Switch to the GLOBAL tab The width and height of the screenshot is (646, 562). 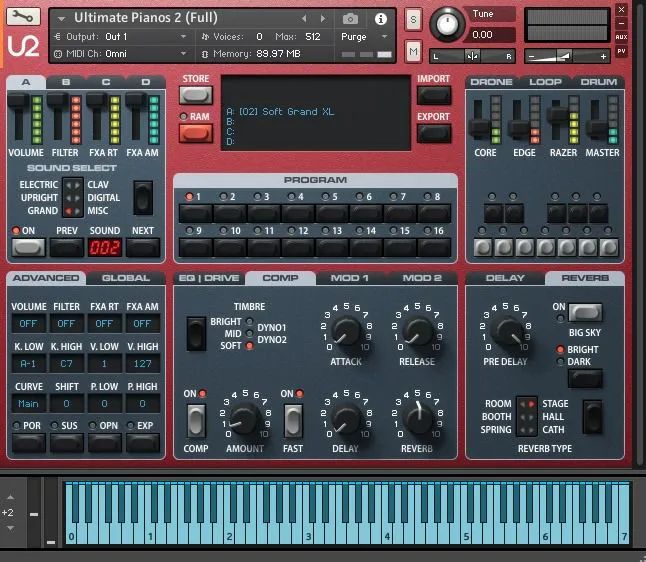pos(126,278)
